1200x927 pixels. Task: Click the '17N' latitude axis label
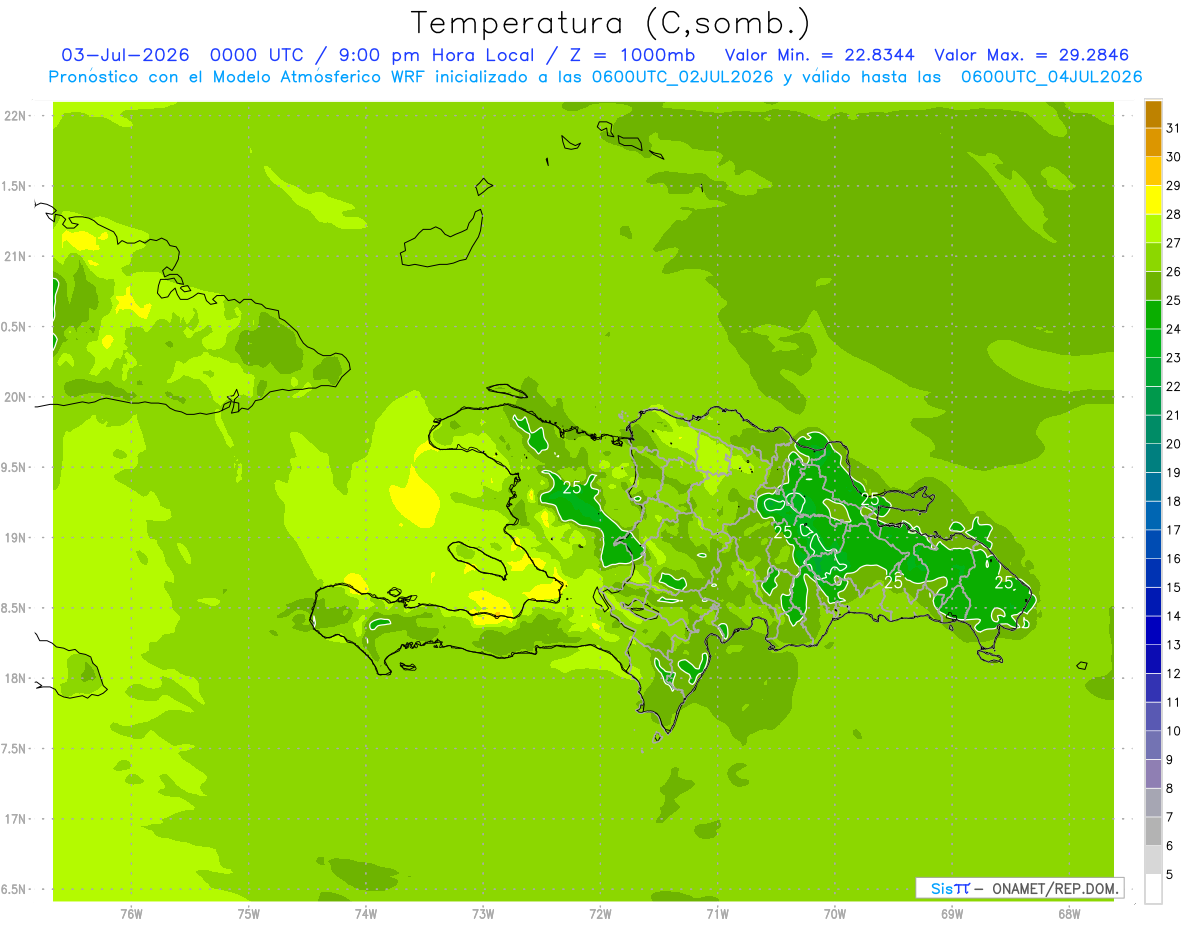[x=15, y=819]
